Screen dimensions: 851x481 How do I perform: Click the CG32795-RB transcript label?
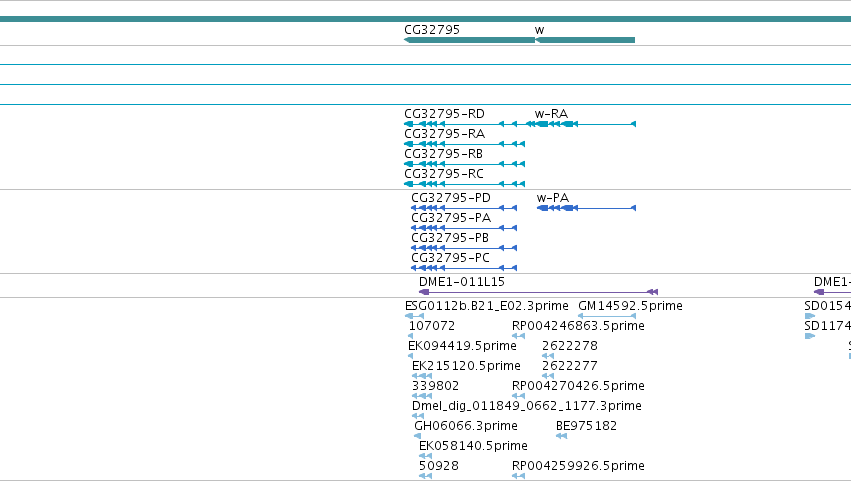443,154
